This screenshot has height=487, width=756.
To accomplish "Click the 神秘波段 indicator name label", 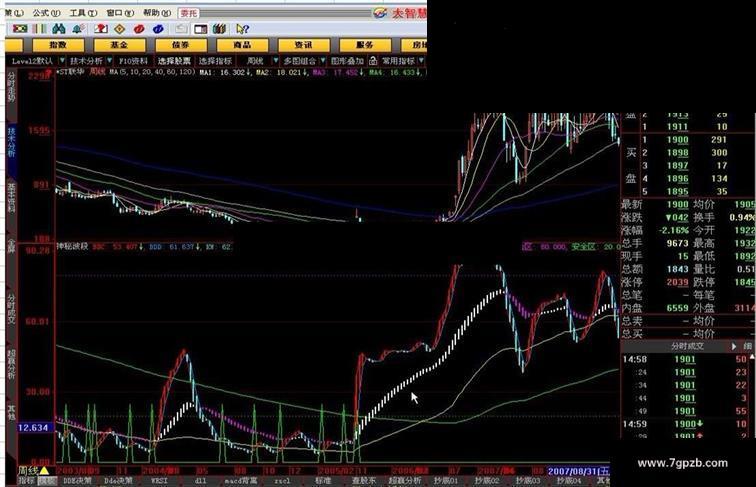I will click(72, 246).
